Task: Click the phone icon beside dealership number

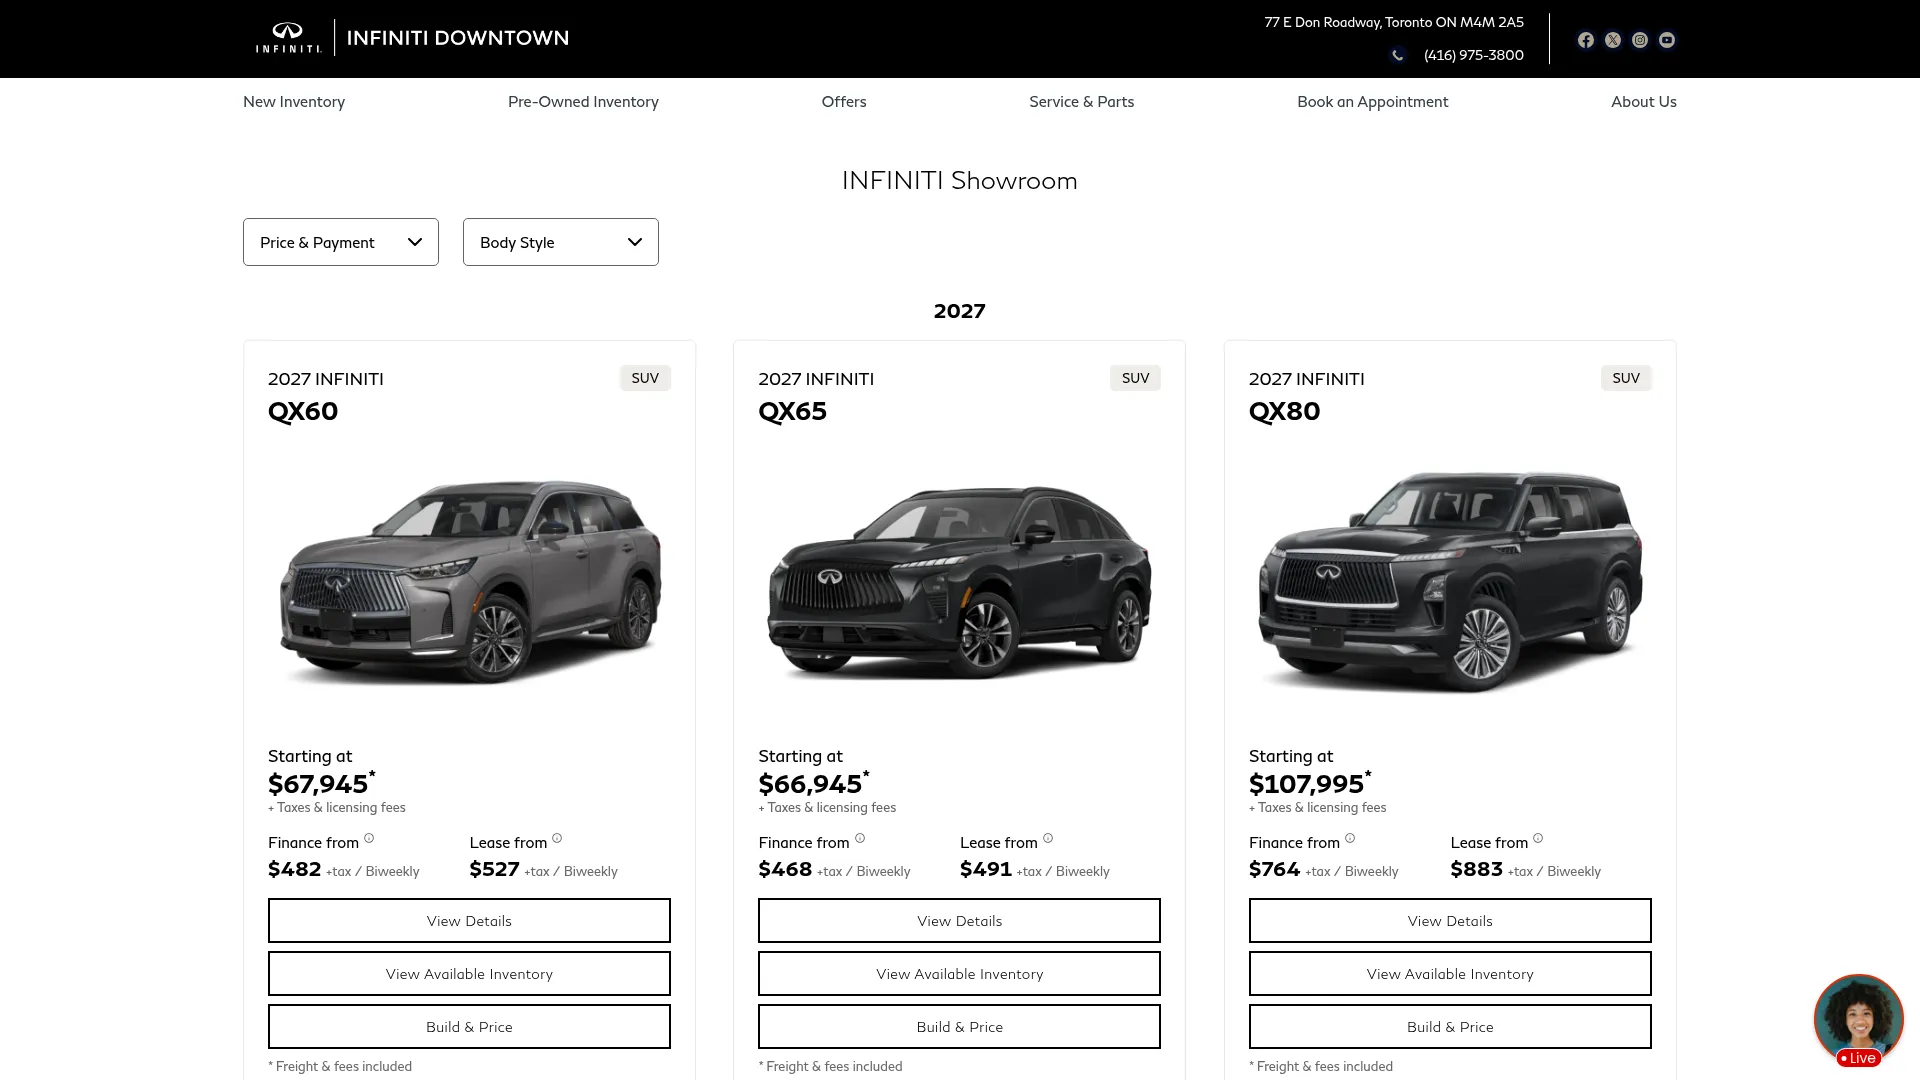Action: point(1398,55)
